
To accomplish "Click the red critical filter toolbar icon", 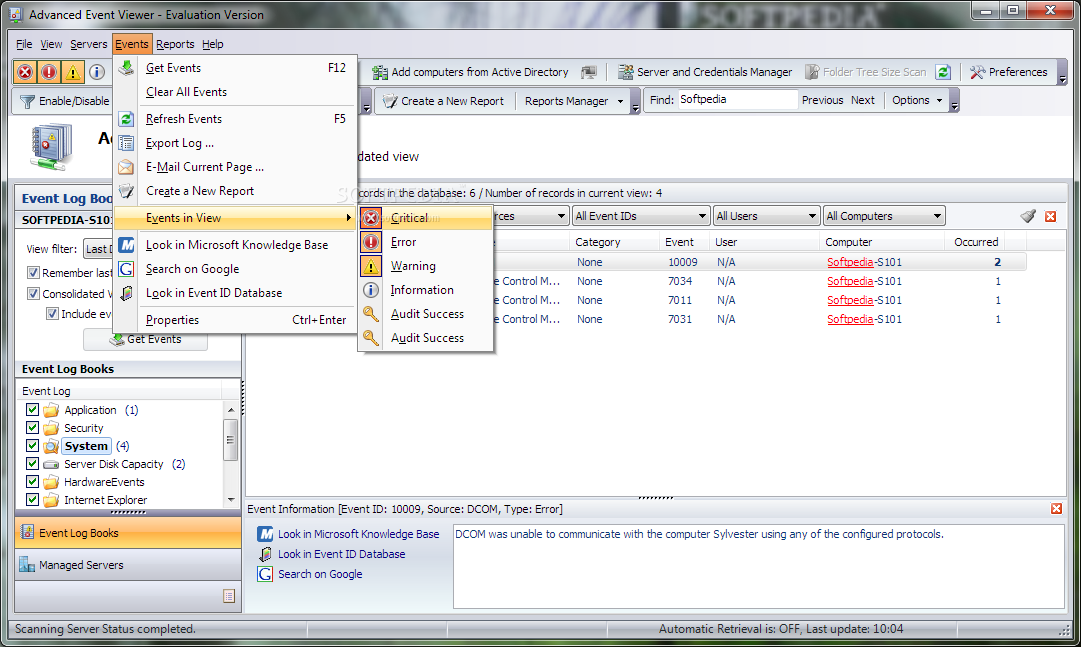I will pos(25,72).
